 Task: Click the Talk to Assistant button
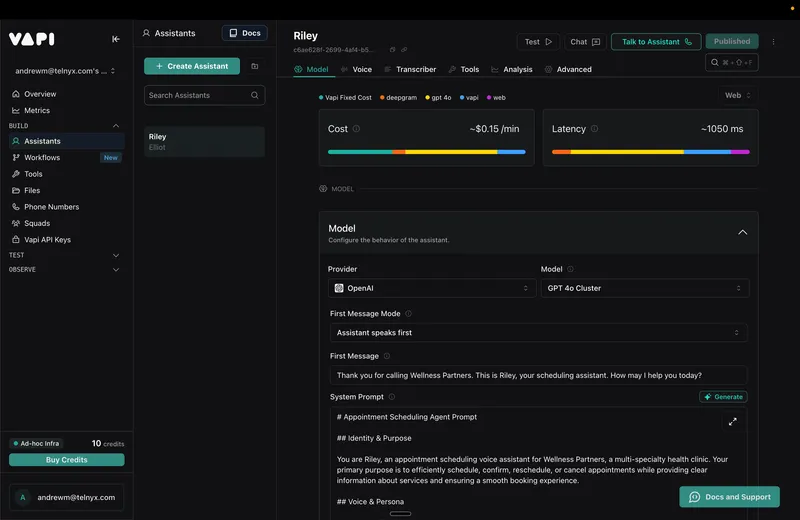[656, 42]
